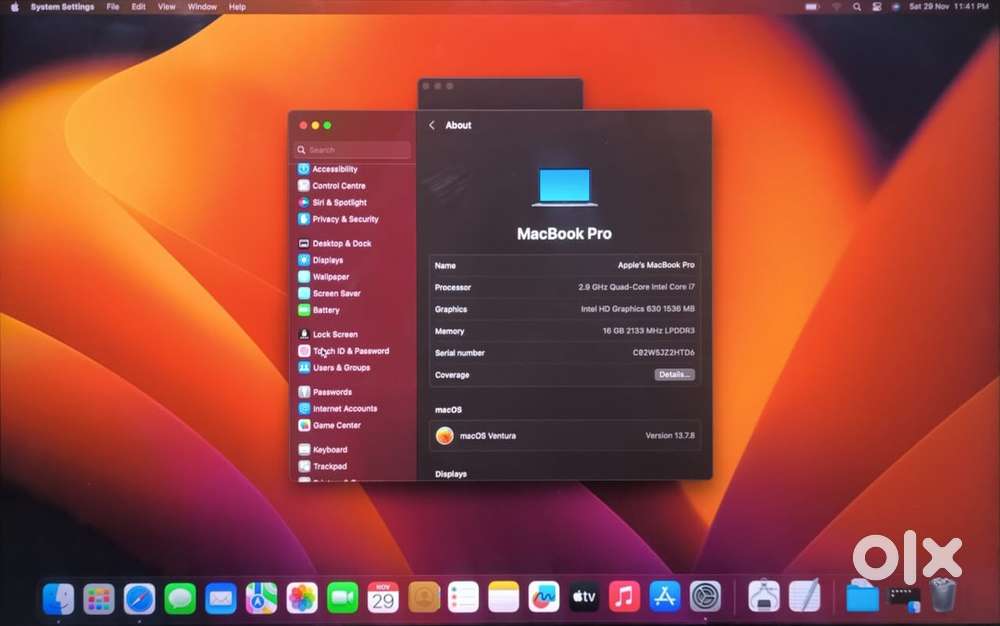Screen dimensions: 1000x626
Task: Open Siri & Spotlight settings
Action: pyautogui.click(x=339, y=202)
